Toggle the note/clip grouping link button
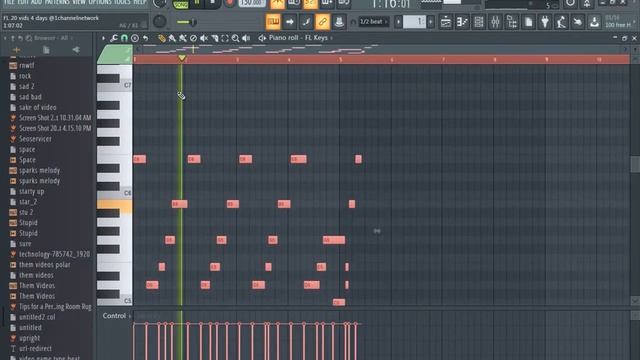Screen dimensions: 640x360 coord(322,22)
